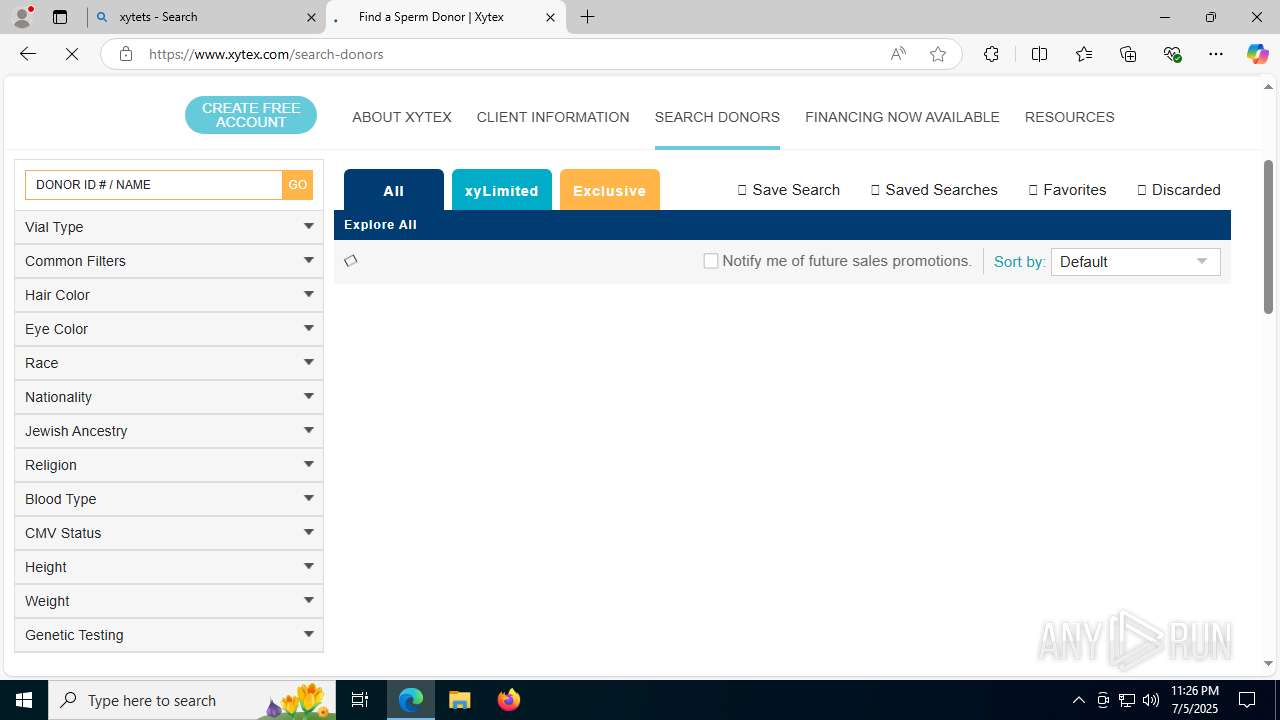Open FINANCING NOW AVAILABLE page
The image size is (1280, 720).
pyautogui.click(x=902, y=117)
